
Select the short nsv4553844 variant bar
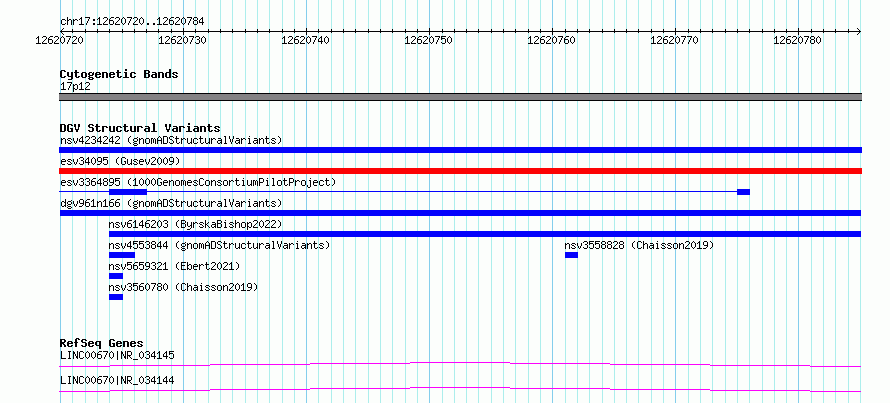(x=121, y=255)
